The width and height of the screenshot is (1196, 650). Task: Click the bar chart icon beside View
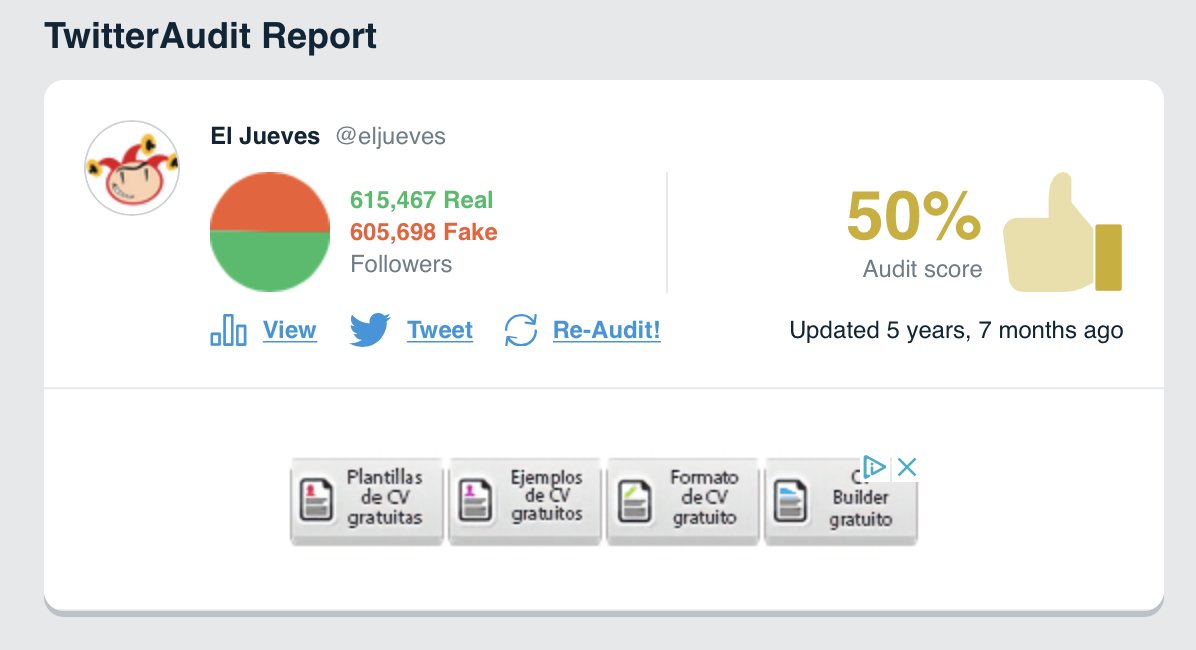(x=228, y=330)
